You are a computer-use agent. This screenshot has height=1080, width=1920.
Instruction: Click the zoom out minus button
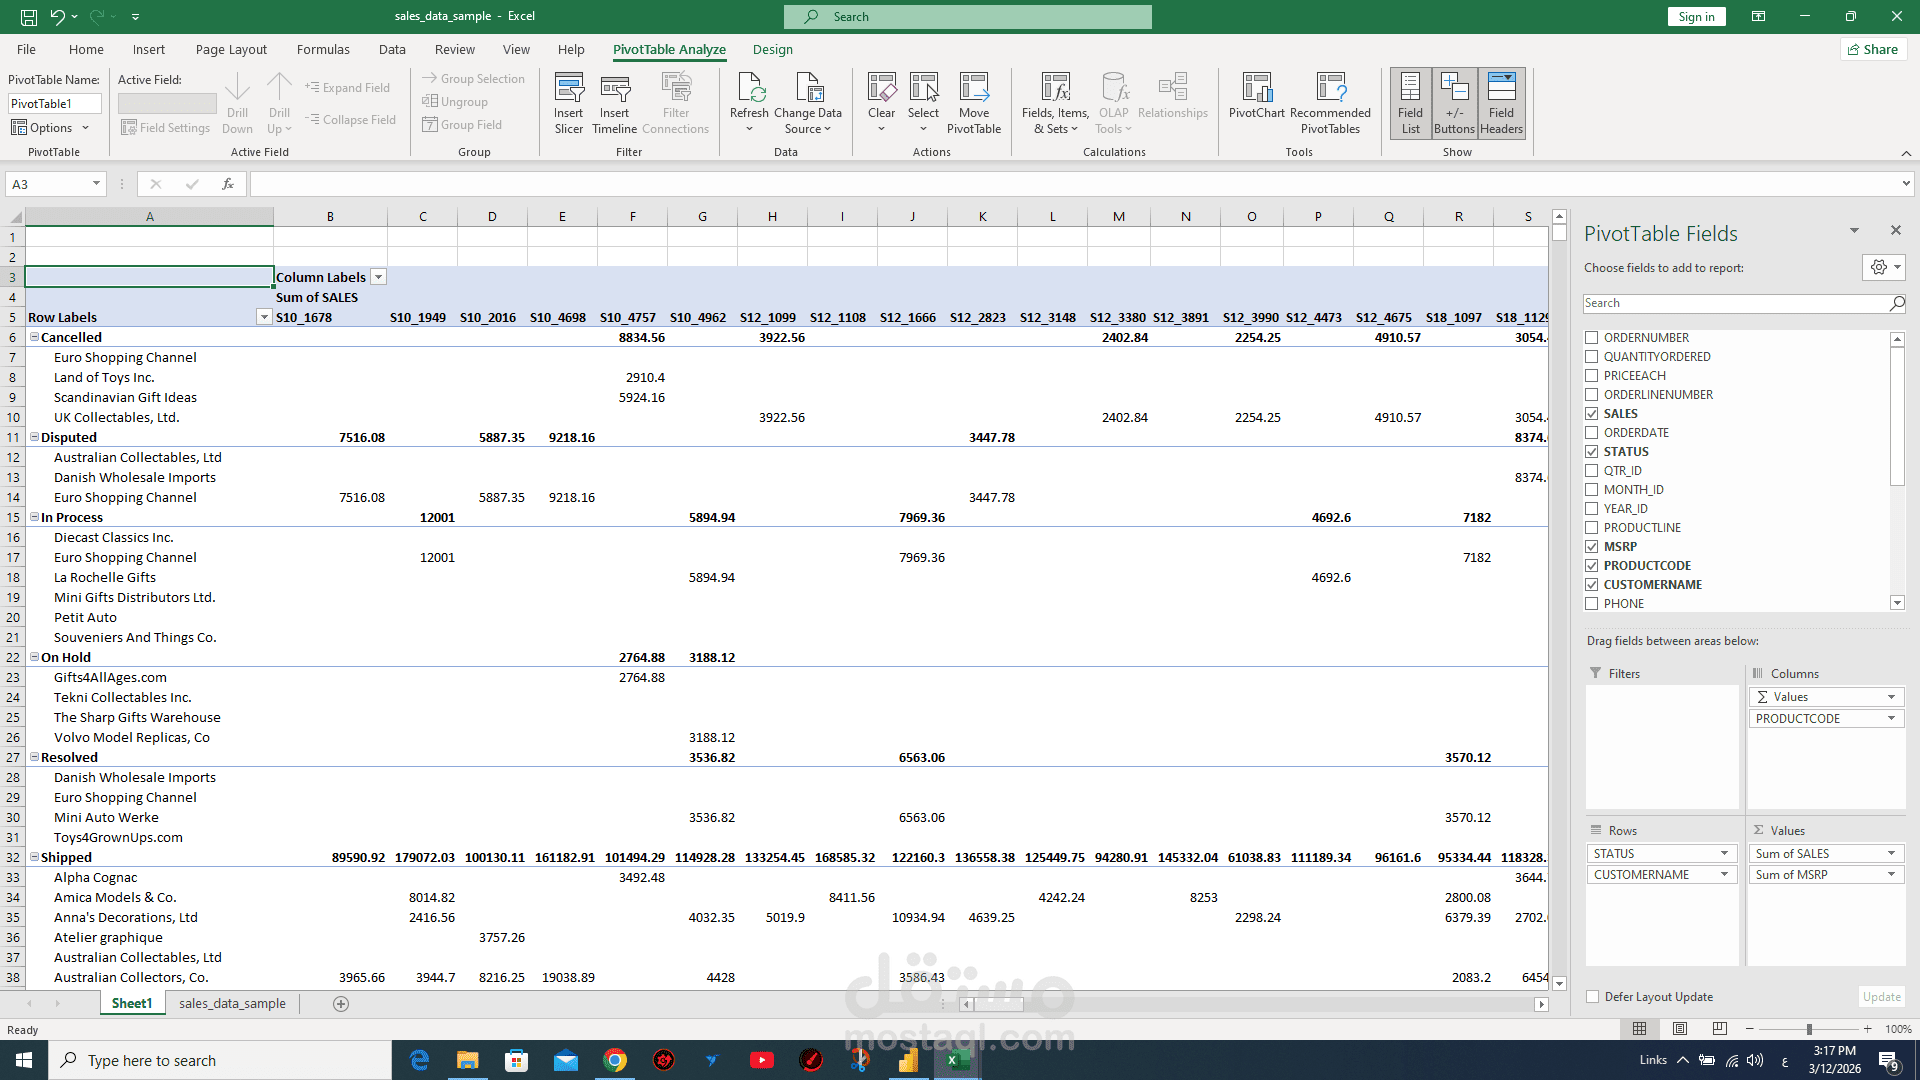tap(1749, 1029)
